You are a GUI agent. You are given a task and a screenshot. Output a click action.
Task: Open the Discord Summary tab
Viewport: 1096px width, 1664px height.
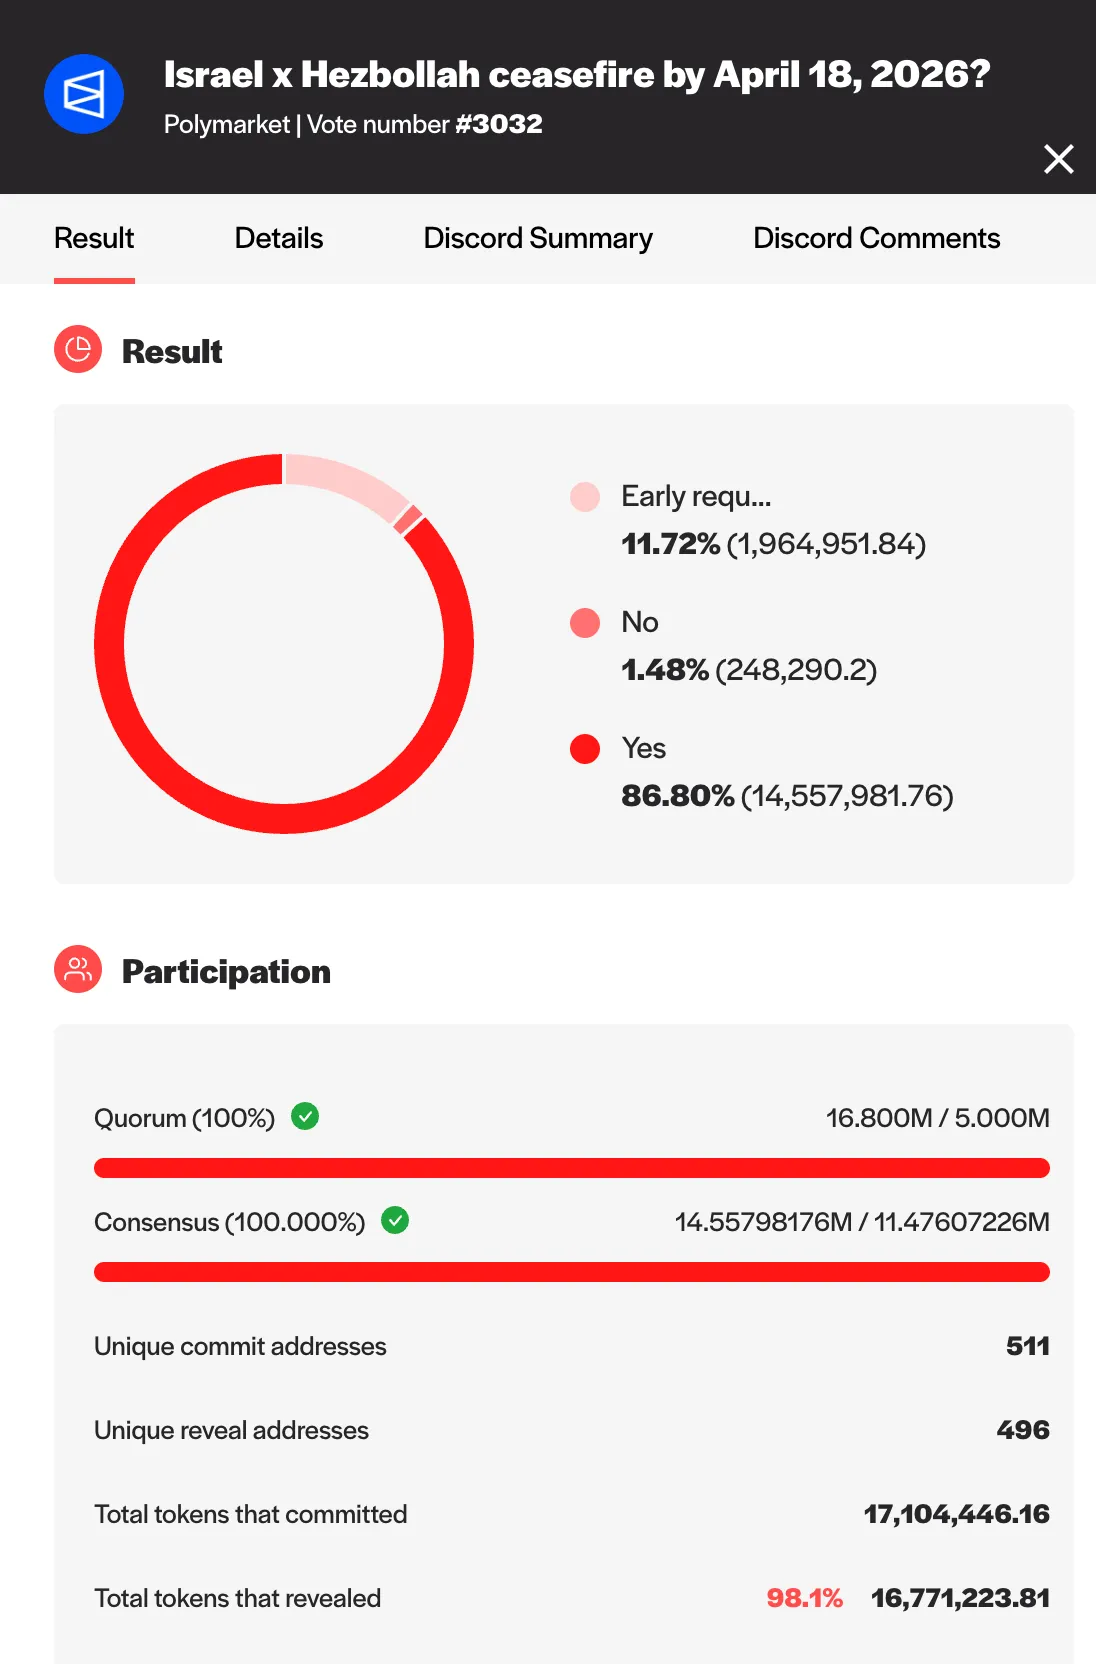coord(538,238)
